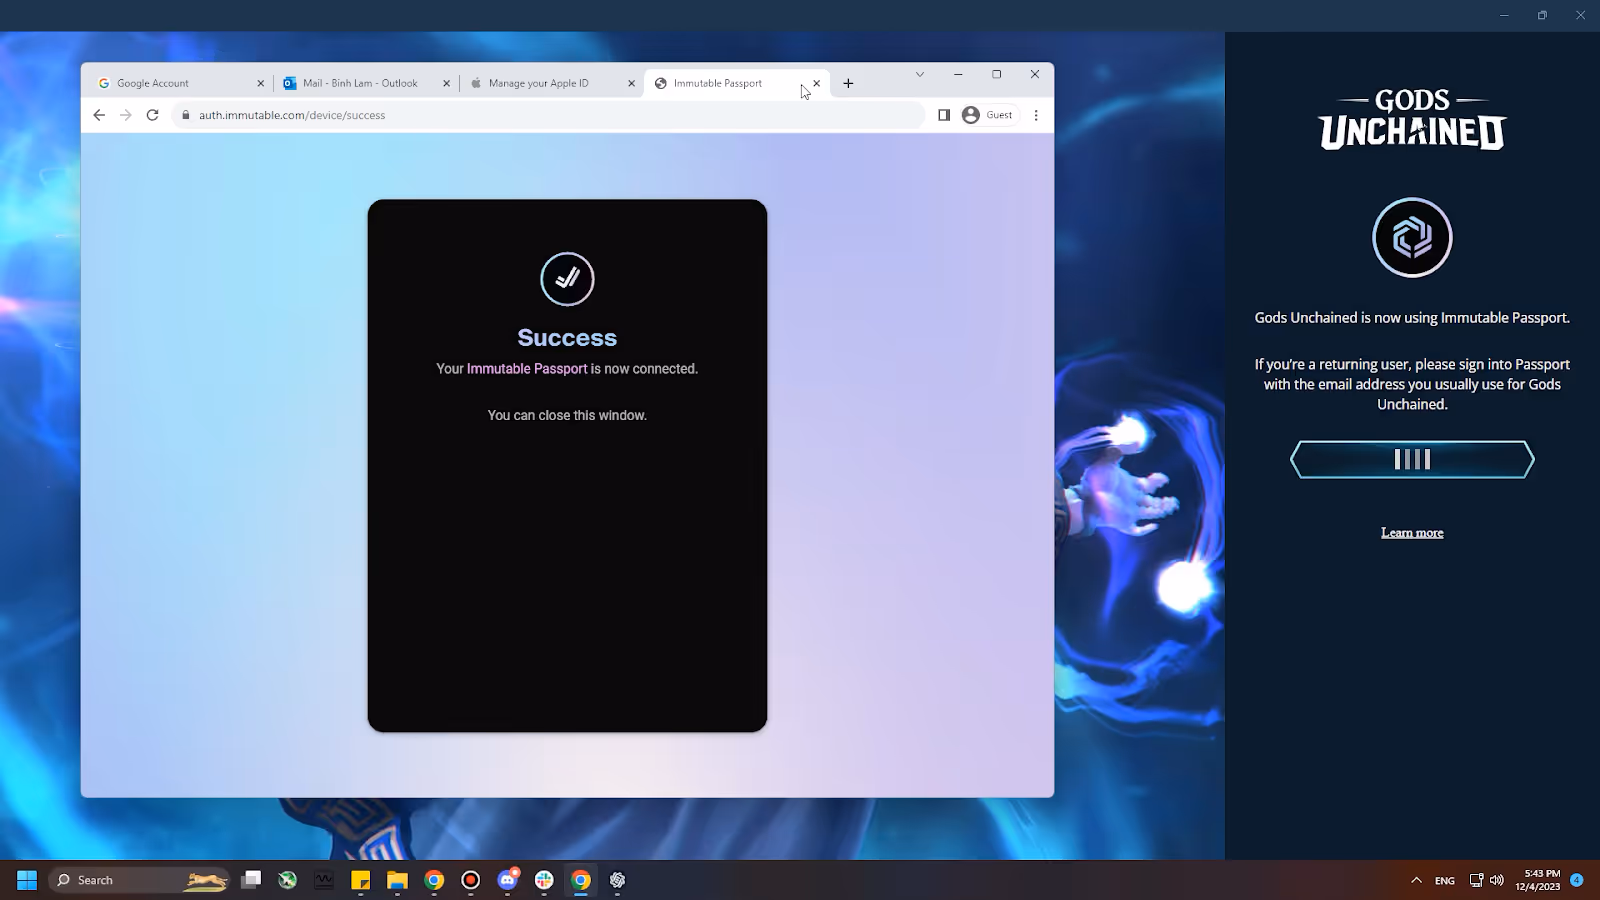This screenshot has width=1600, height=900.
Task: Click the Immutable Passport logo in launcher
Action: coord(1412,237)
